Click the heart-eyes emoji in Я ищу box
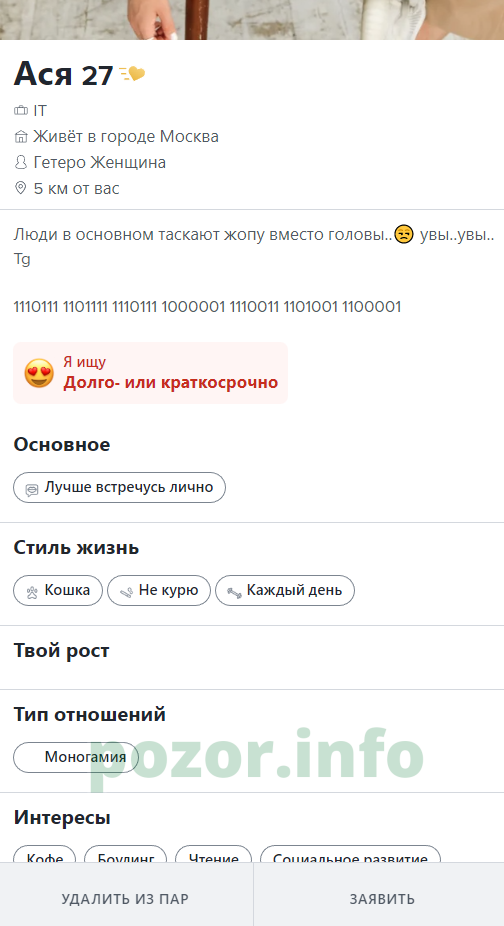Screen dimensions: 504x926 [39, 373]
